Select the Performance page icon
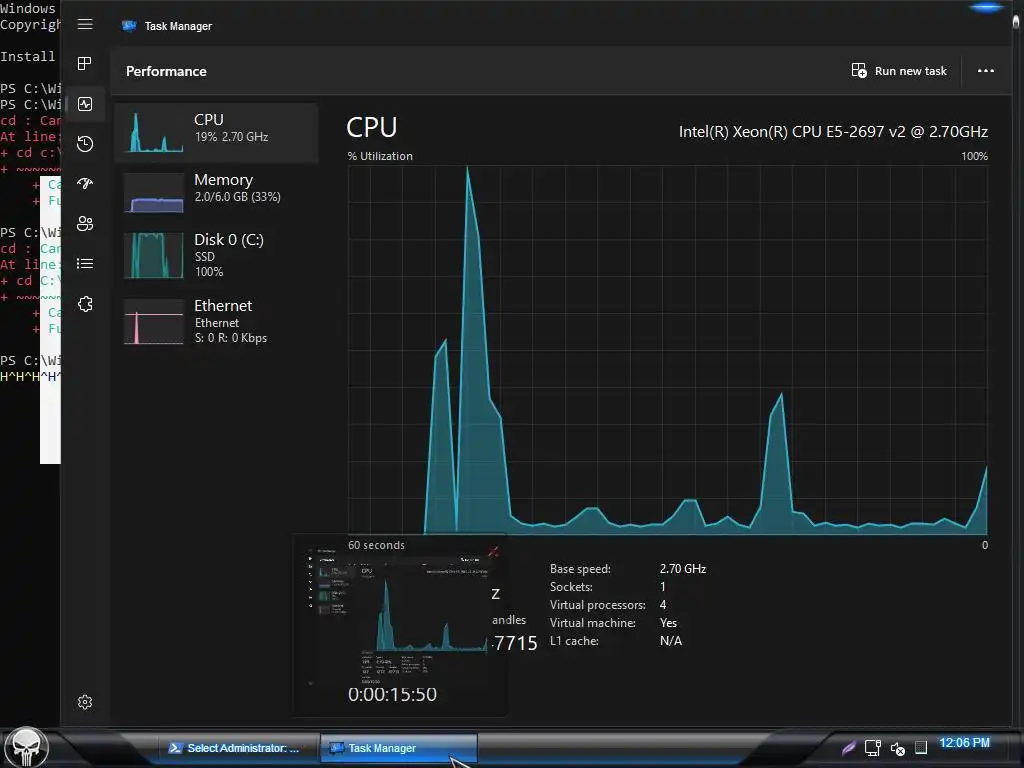 click(85, 104)
